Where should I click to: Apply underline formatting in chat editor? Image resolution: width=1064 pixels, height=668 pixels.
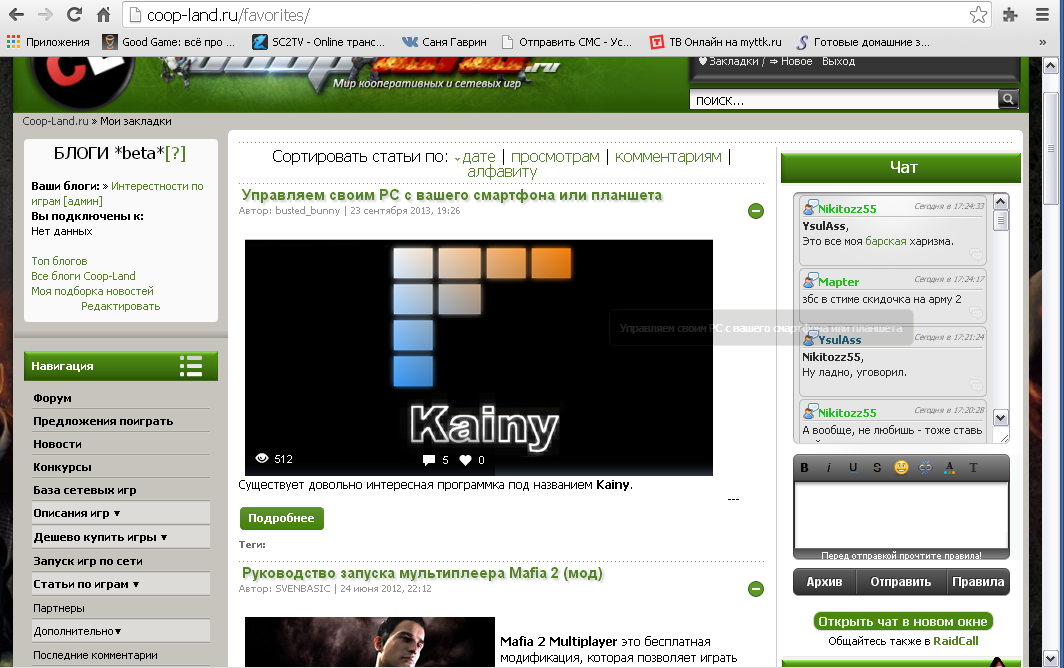tap(853, 467)
